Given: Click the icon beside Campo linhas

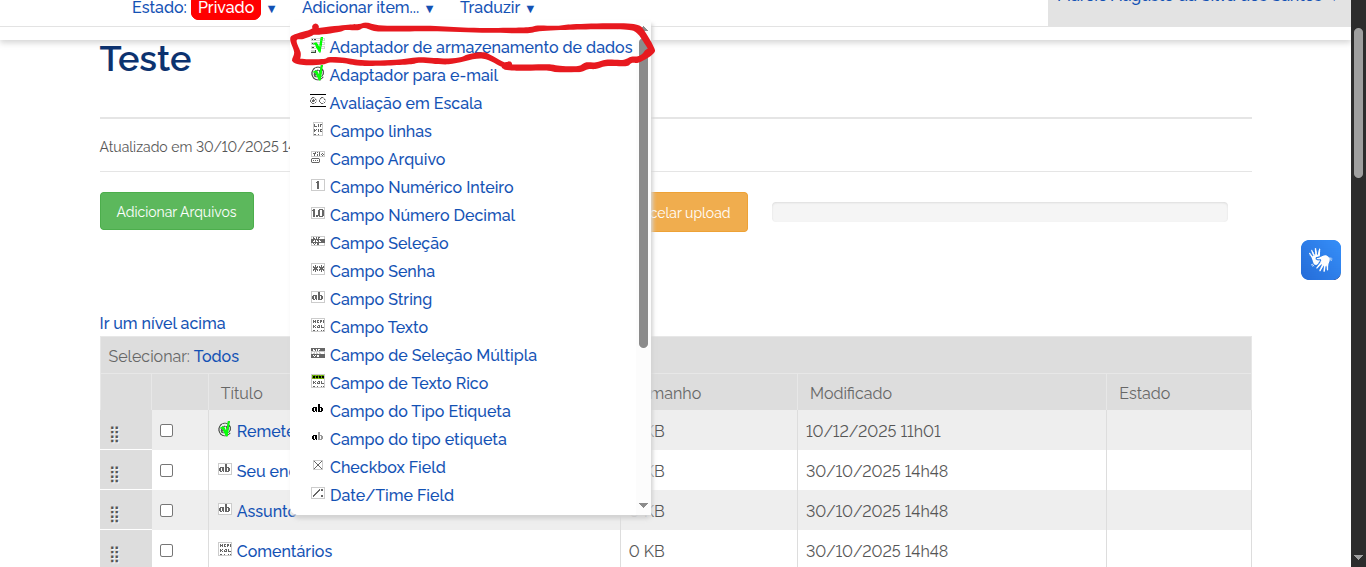Looking at the screenshot, I should pos(318,129).
